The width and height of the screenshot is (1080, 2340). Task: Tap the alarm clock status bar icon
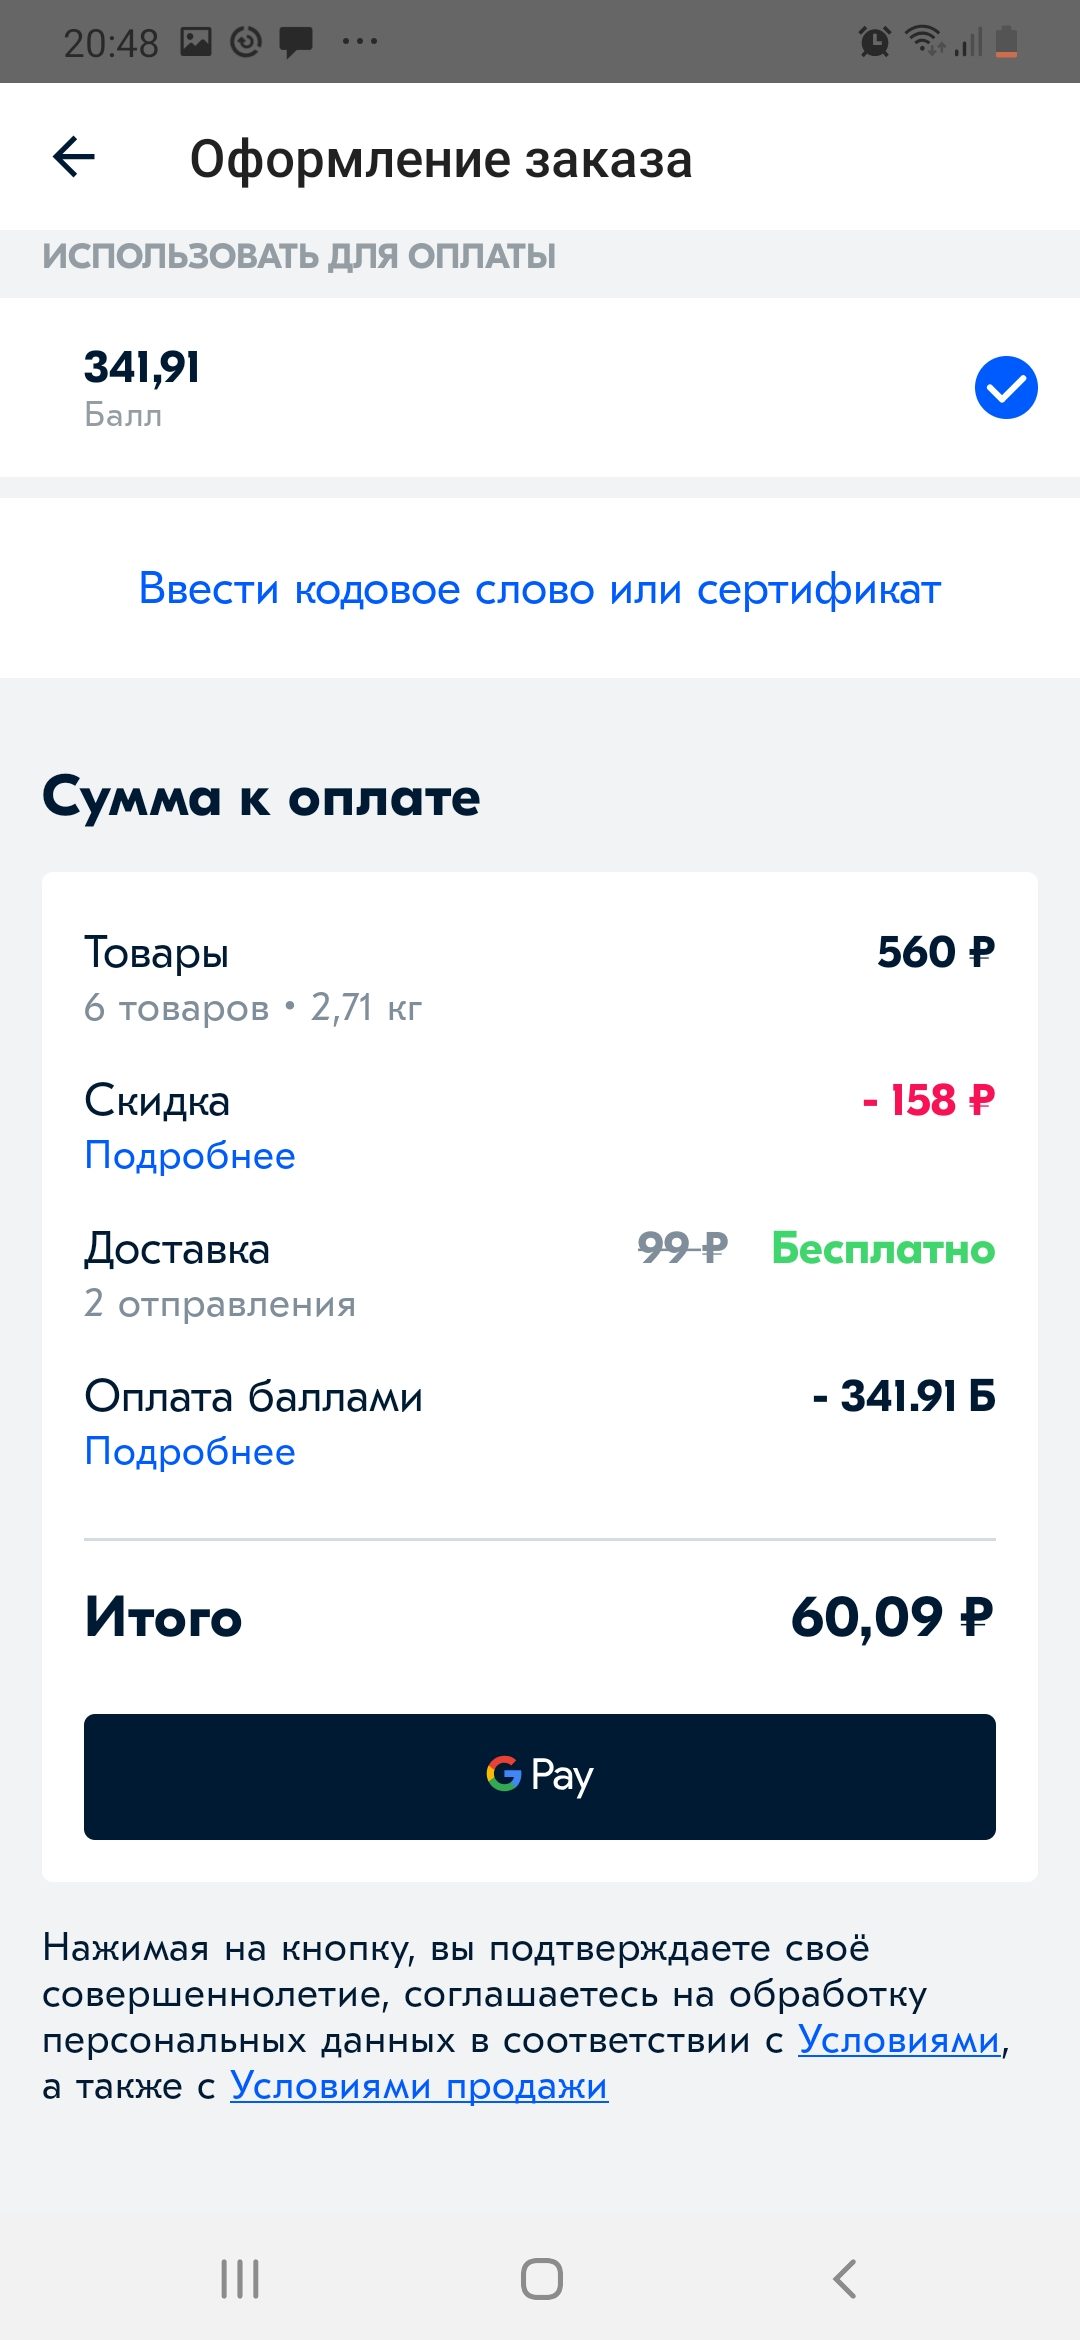pos(875,41)
